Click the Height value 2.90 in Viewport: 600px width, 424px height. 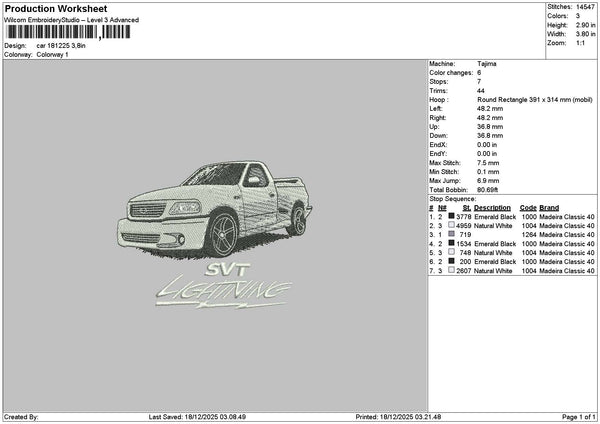click(x=585, y=25)
